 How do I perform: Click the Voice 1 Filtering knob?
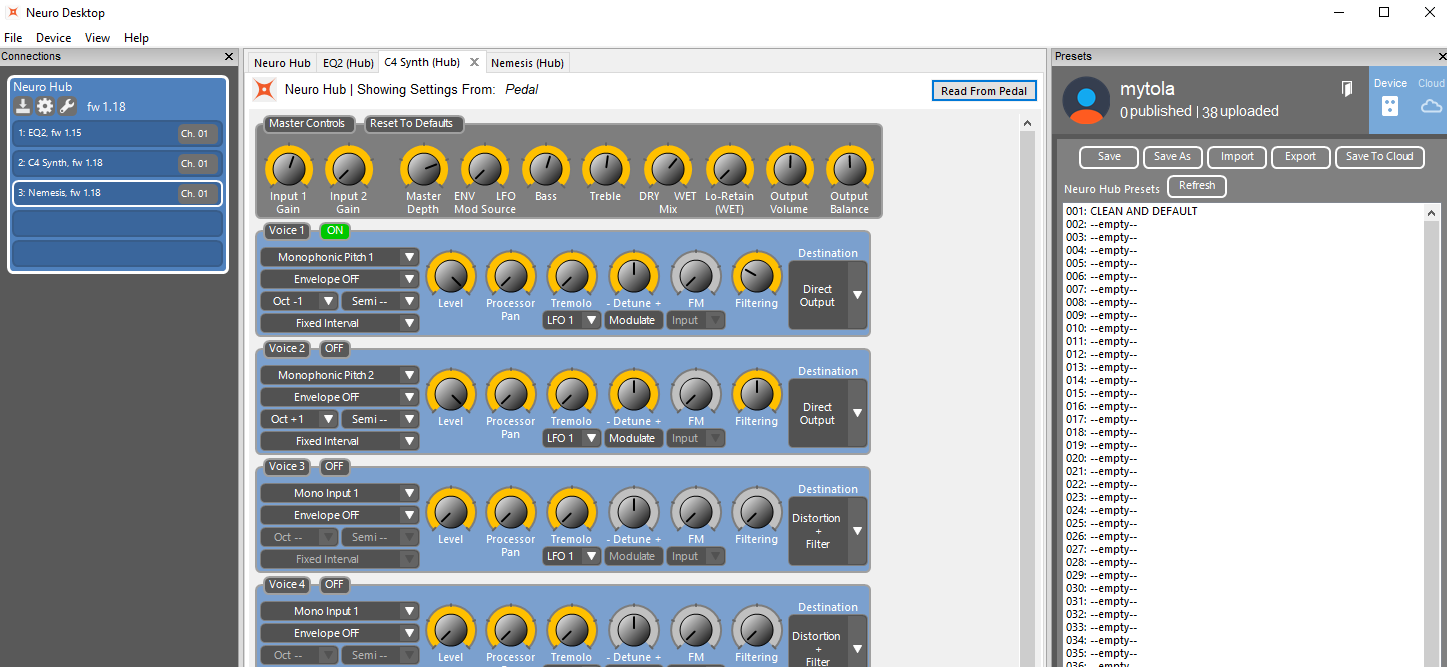pos(756,275)
